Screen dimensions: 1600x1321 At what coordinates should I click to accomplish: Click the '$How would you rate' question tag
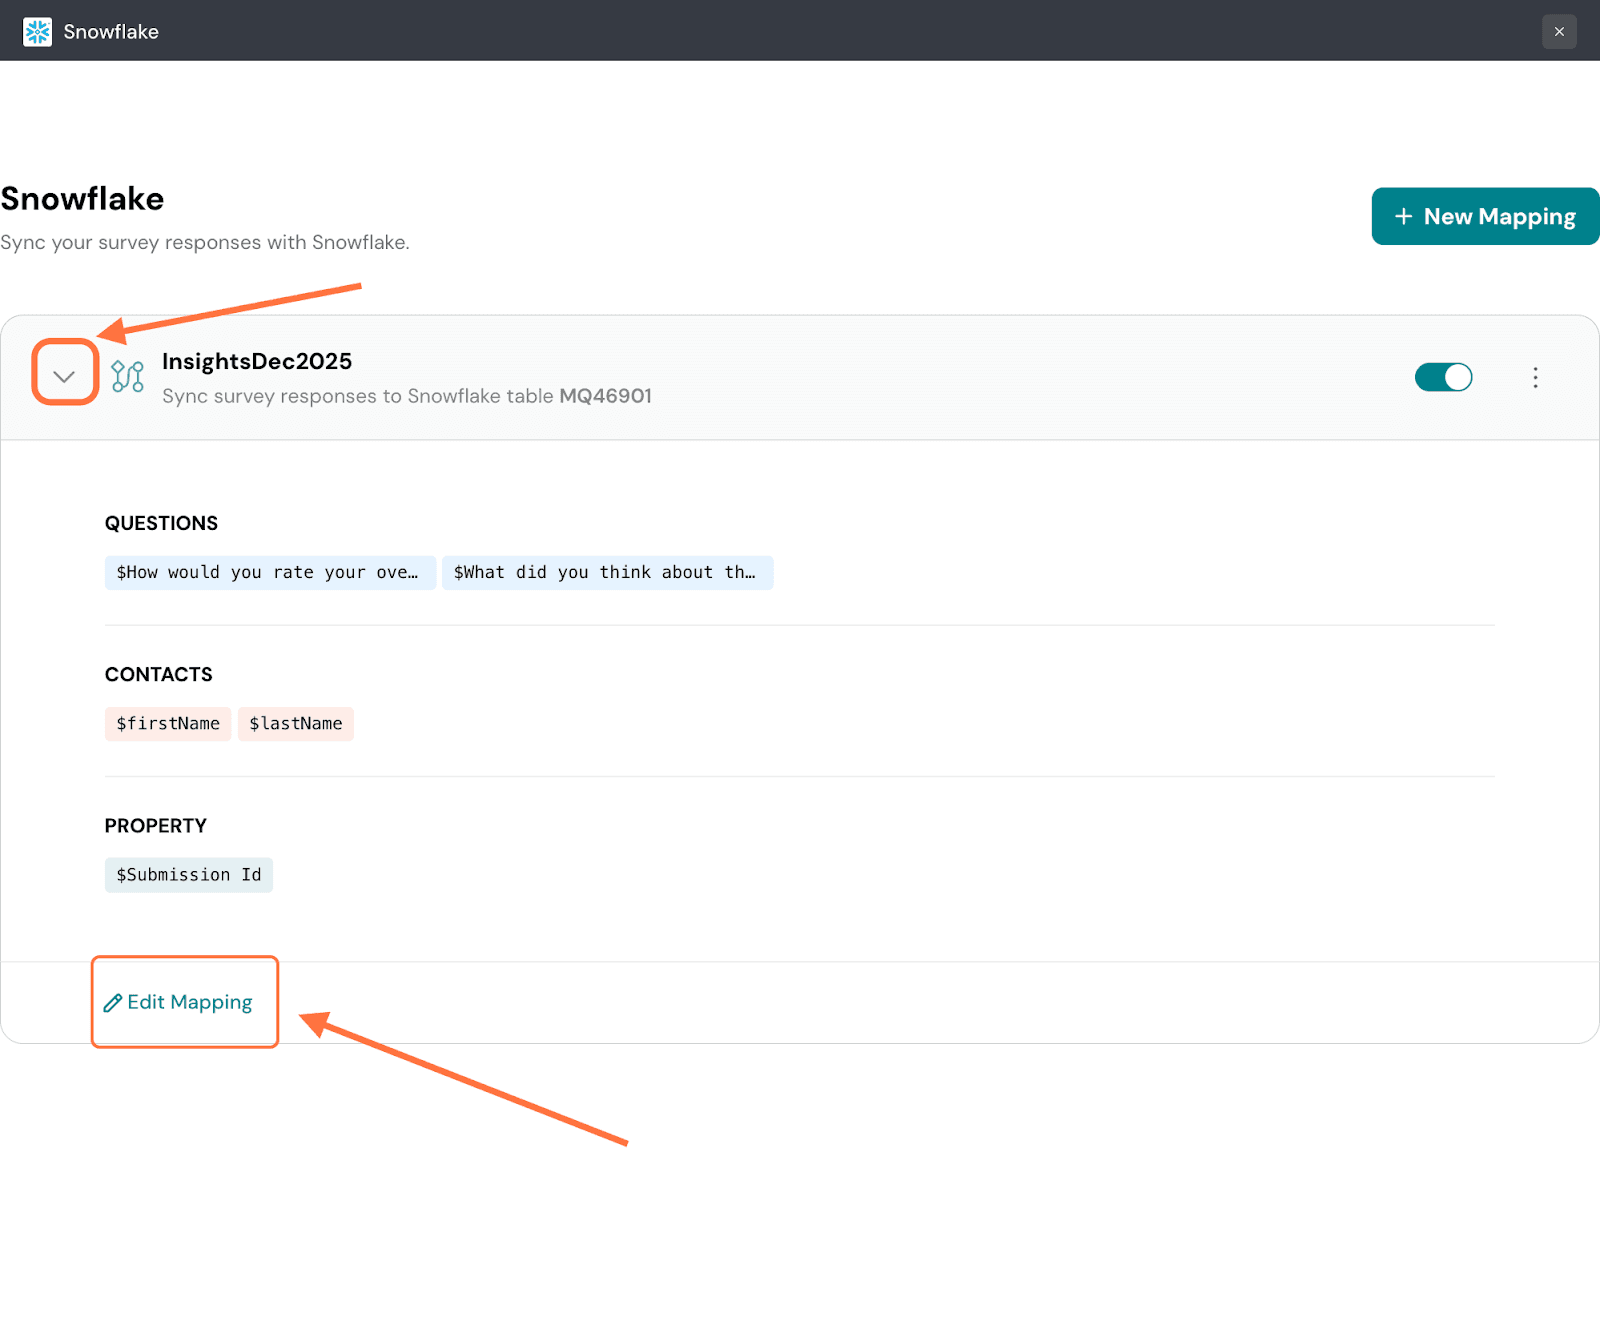tap(270, 573)
